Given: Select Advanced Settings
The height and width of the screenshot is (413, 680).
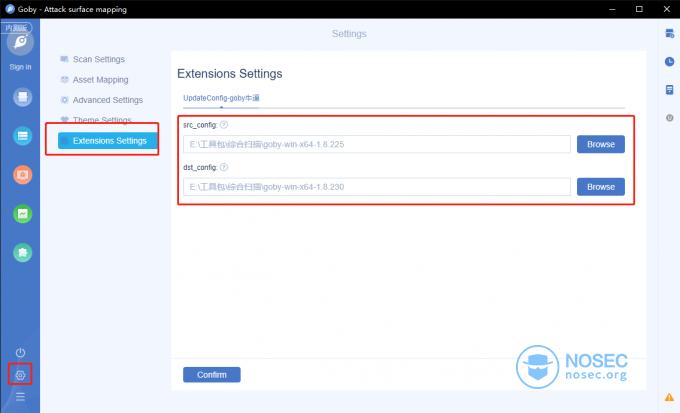Looking at the screenshot, I should [101, 100].
